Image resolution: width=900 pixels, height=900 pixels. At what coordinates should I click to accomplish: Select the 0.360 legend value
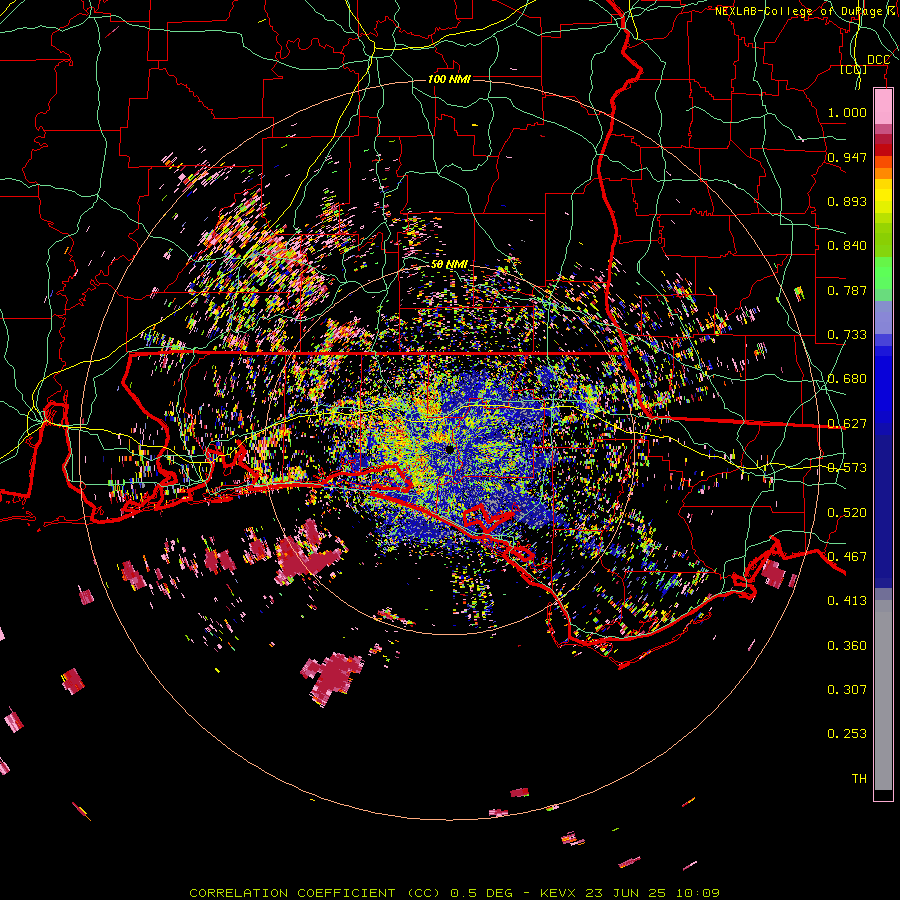pyautogui.click(x=847, y=646)
